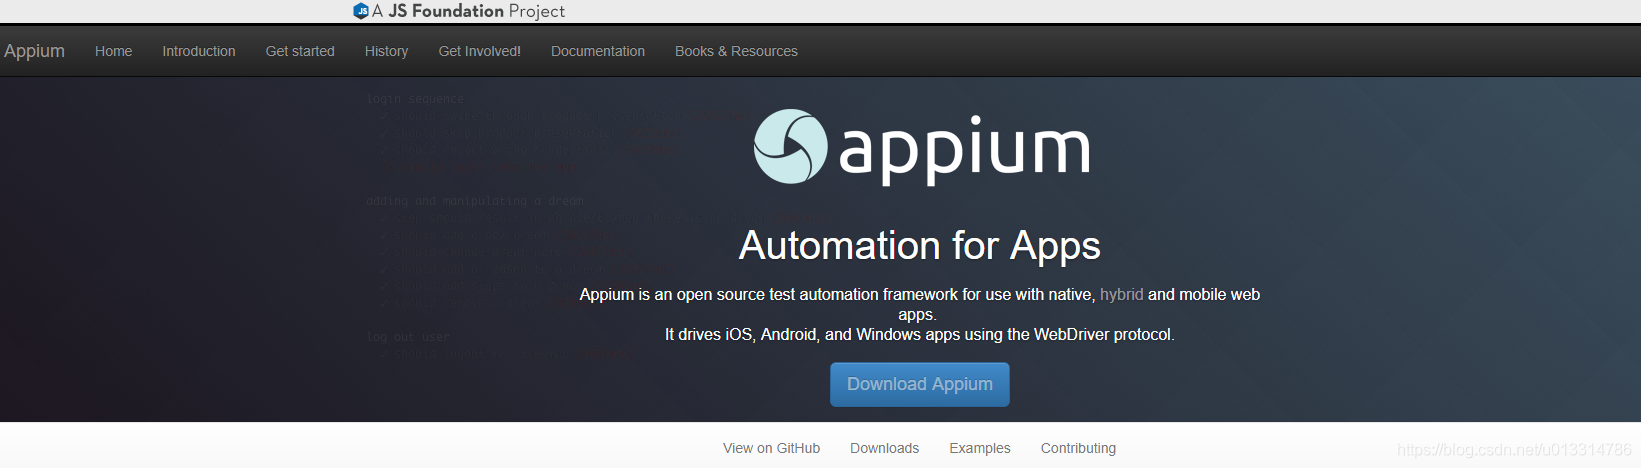The image size is (1641, 468).
Task: Click the Download Appium button
Action: [x=920, y=384]
